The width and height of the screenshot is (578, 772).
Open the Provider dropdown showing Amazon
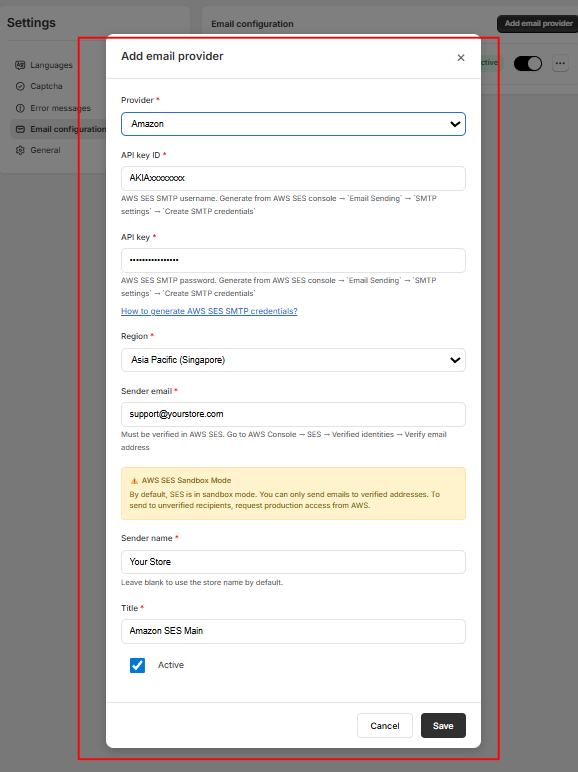(x=293, y=124)
